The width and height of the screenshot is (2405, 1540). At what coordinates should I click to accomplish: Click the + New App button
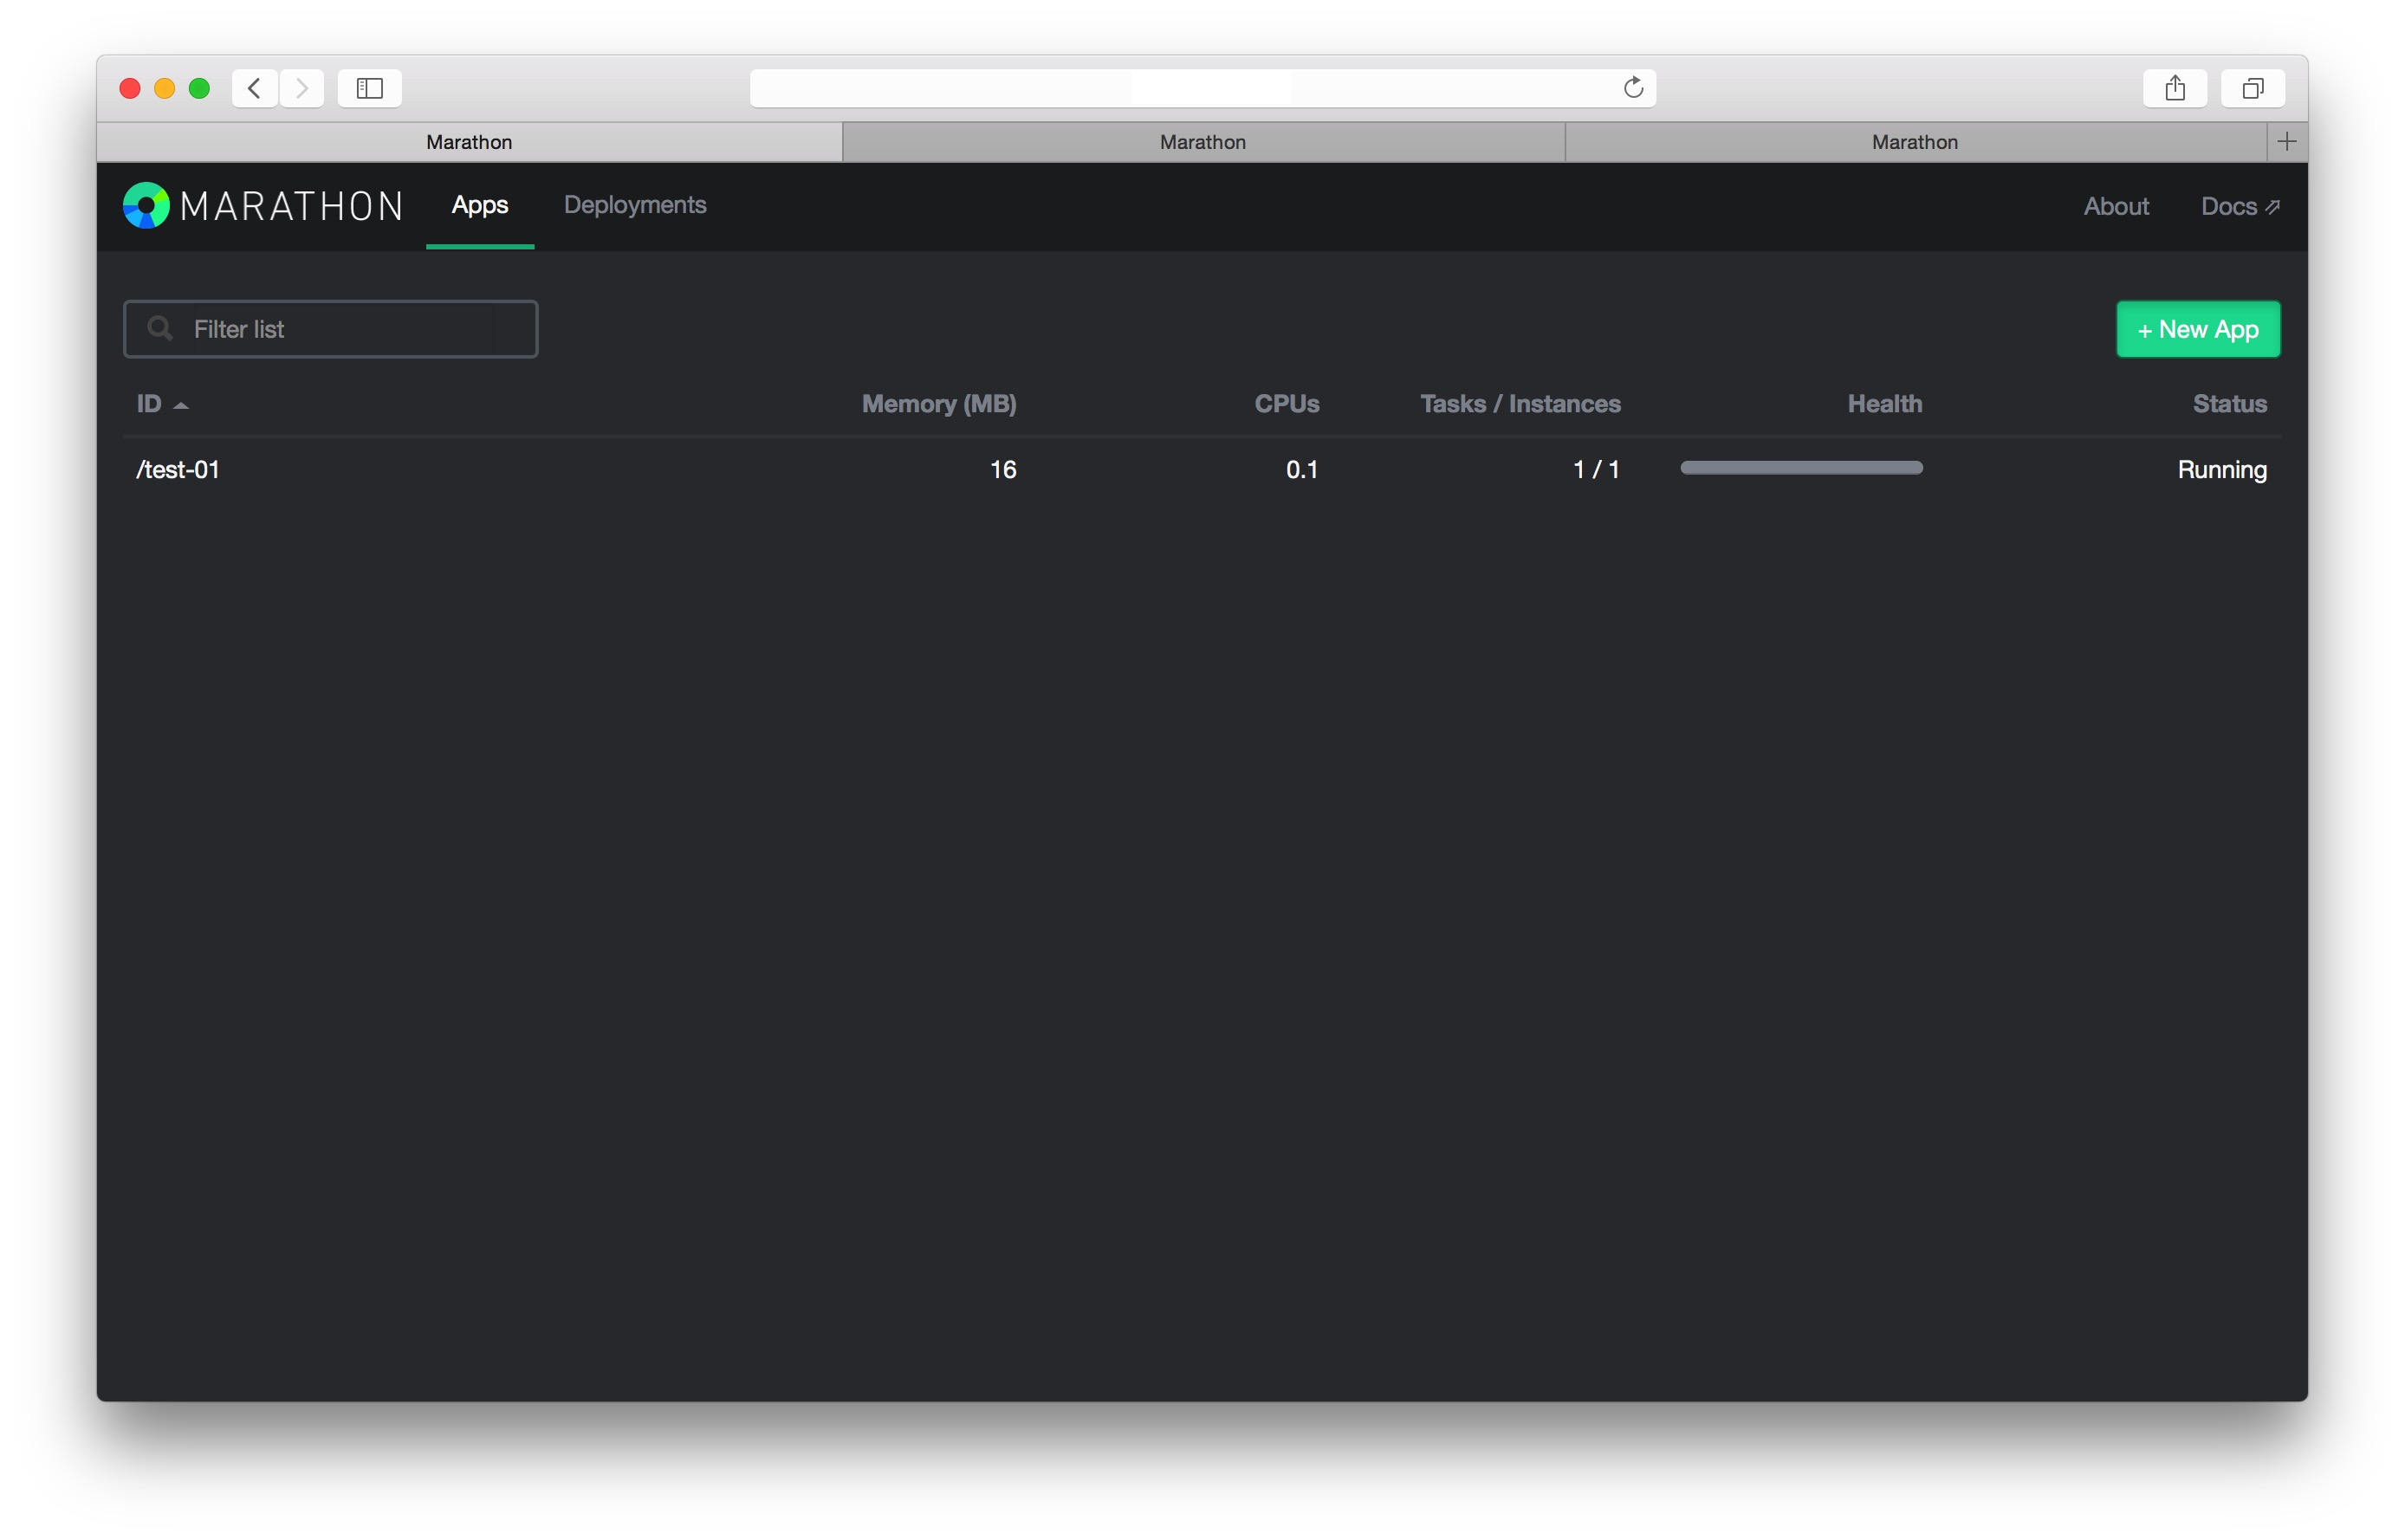[x=2198, y=329]
